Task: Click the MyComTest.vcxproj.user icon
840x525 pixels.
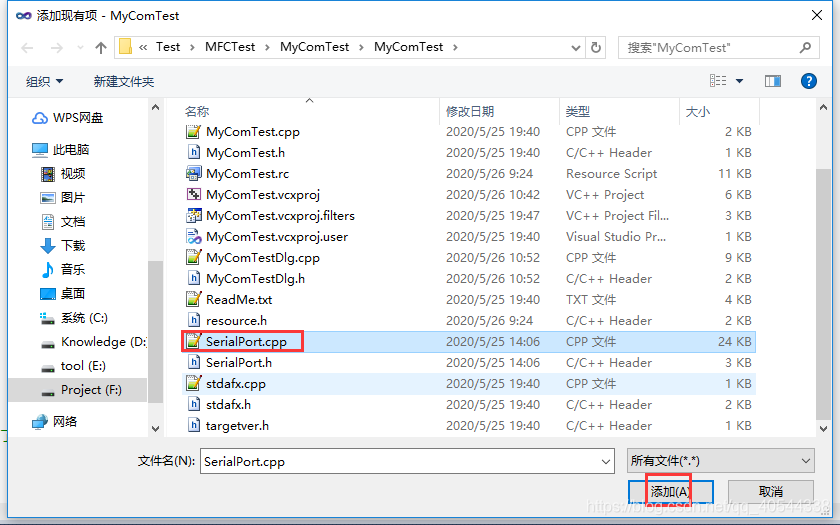Action: point(193,236)
